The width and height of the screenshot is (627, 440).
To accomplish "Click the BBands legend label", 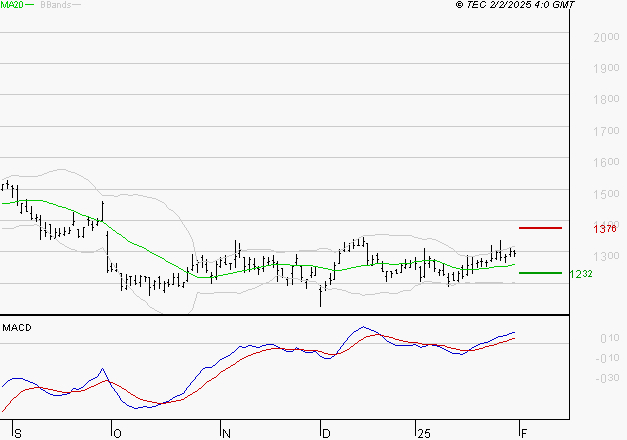I will click(x=56, y=5).
